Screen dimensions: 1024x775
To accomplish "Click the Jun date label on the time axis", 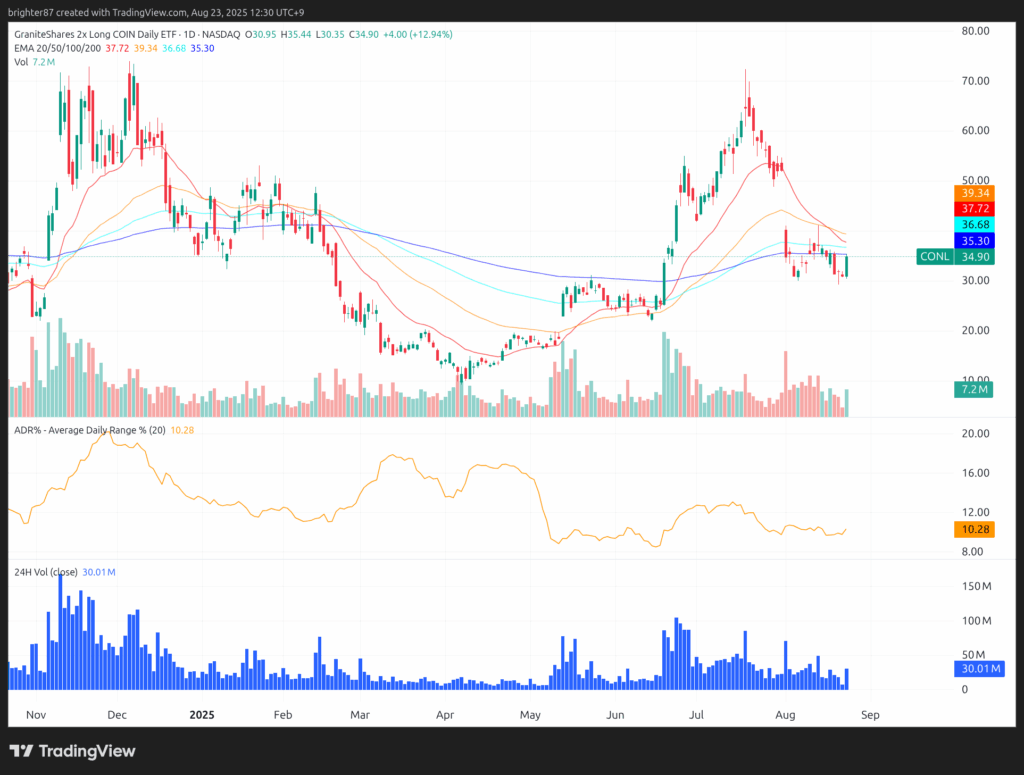I will pos(615,715).
